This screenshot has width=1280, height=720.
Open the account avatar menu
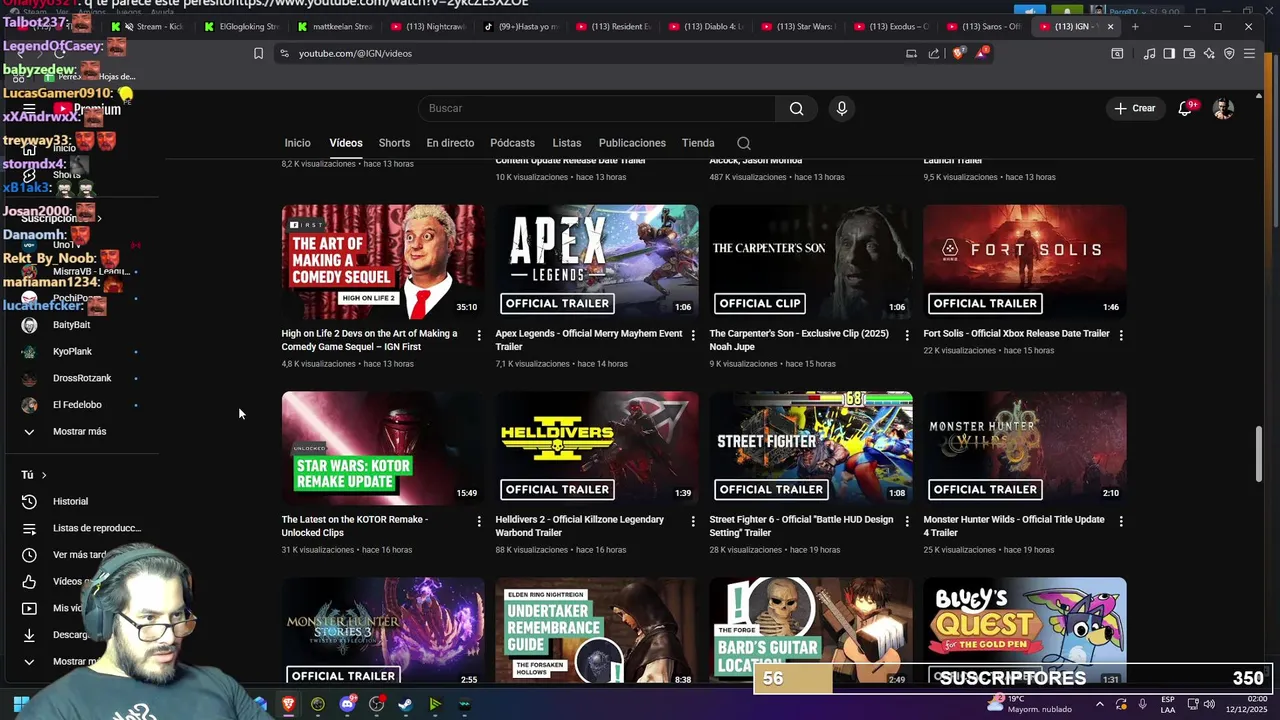pos(1223,108)
